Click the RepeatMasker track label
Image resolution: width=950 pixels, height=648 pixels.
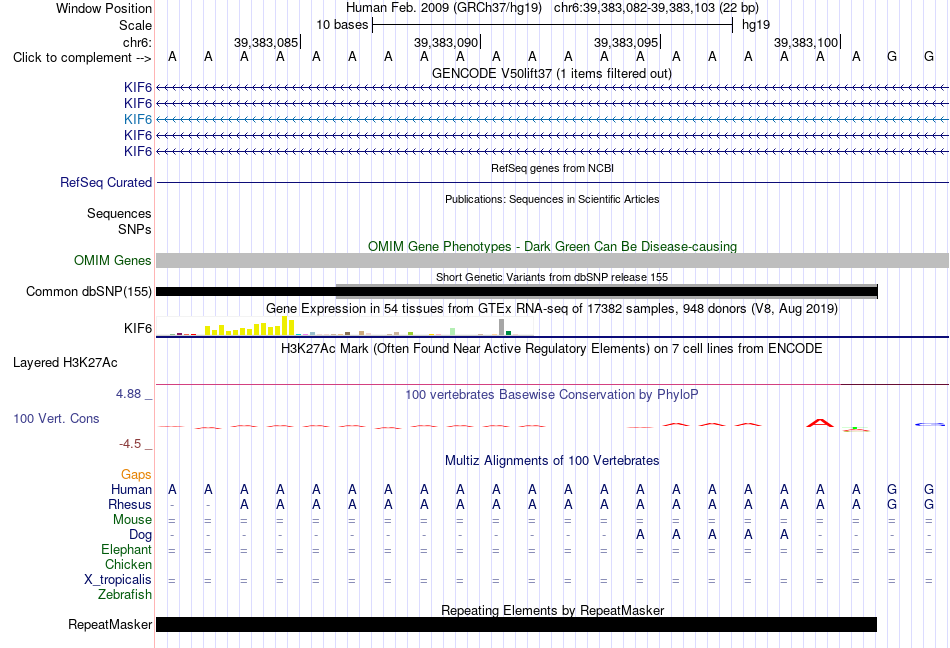click(x=110, y=624)
